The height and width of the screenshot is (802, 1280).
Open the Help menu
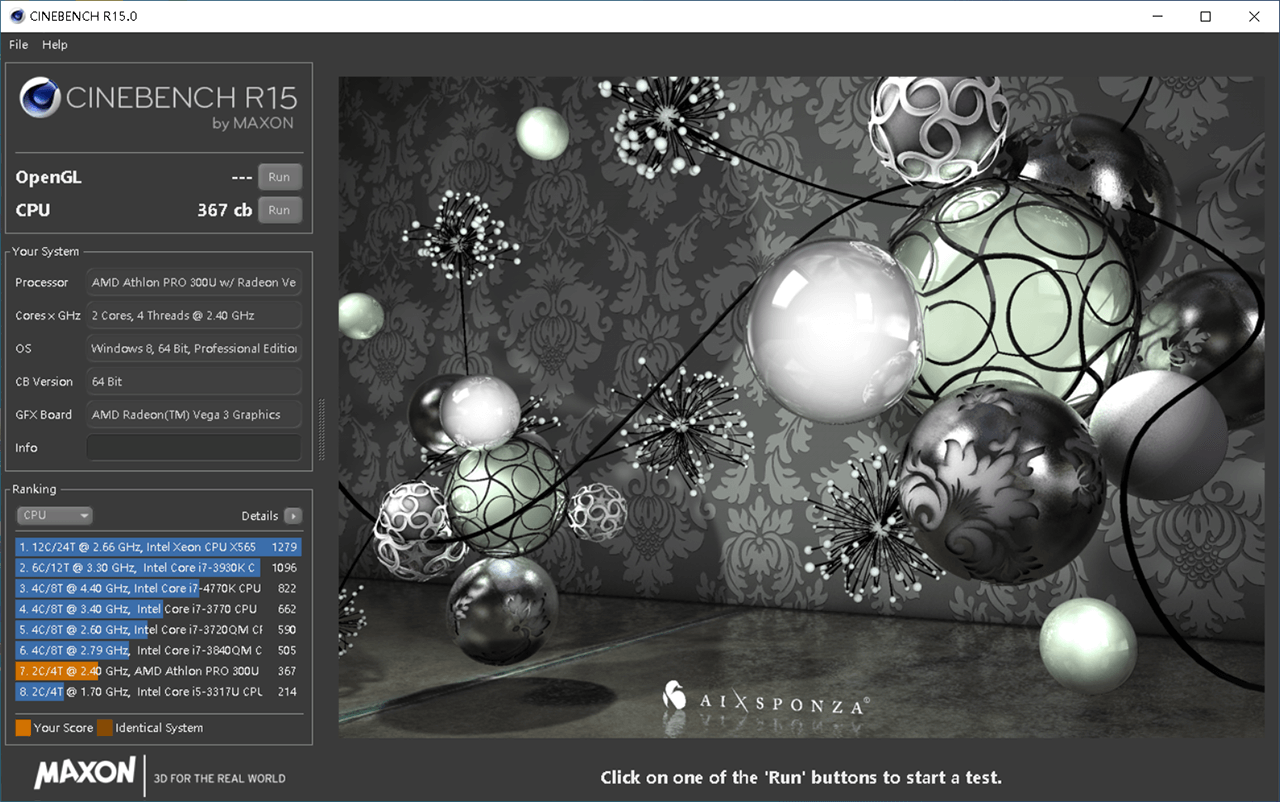pyautogui.click(x=55, y=45)
